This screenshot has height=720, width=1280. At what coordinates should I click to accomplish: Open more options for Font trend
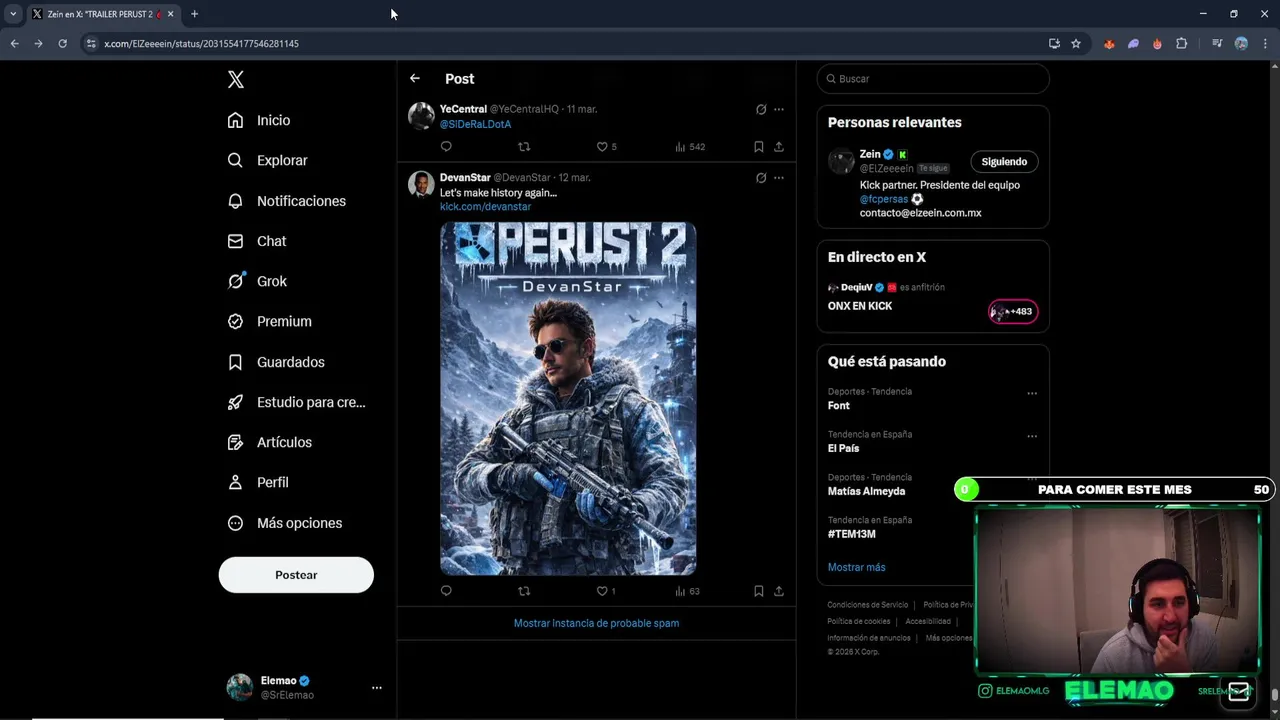(x=1032, y=393)
